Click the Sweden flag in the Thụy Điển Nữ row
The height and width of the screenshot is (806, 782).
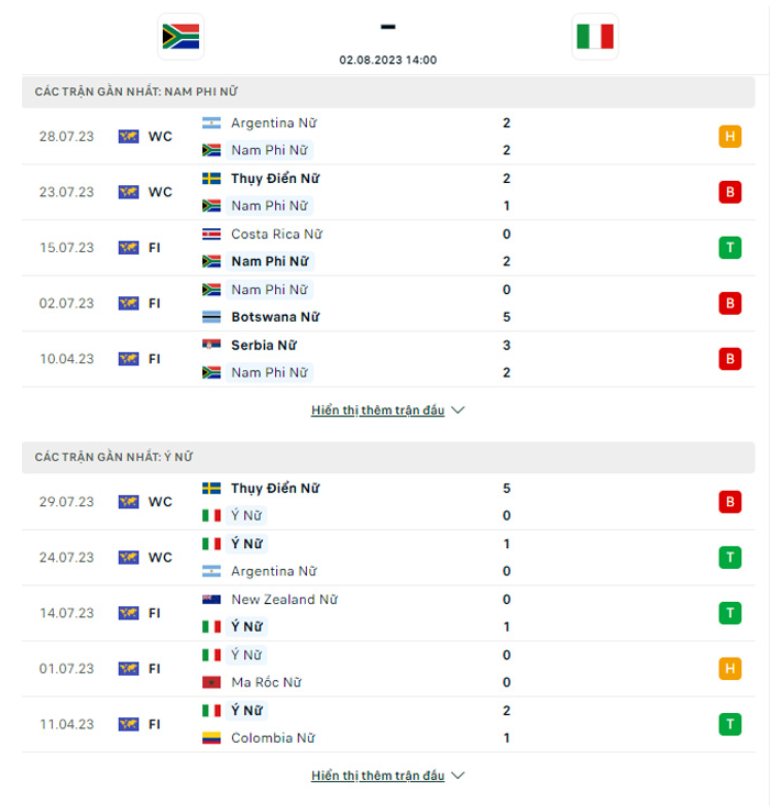(214, 179)
